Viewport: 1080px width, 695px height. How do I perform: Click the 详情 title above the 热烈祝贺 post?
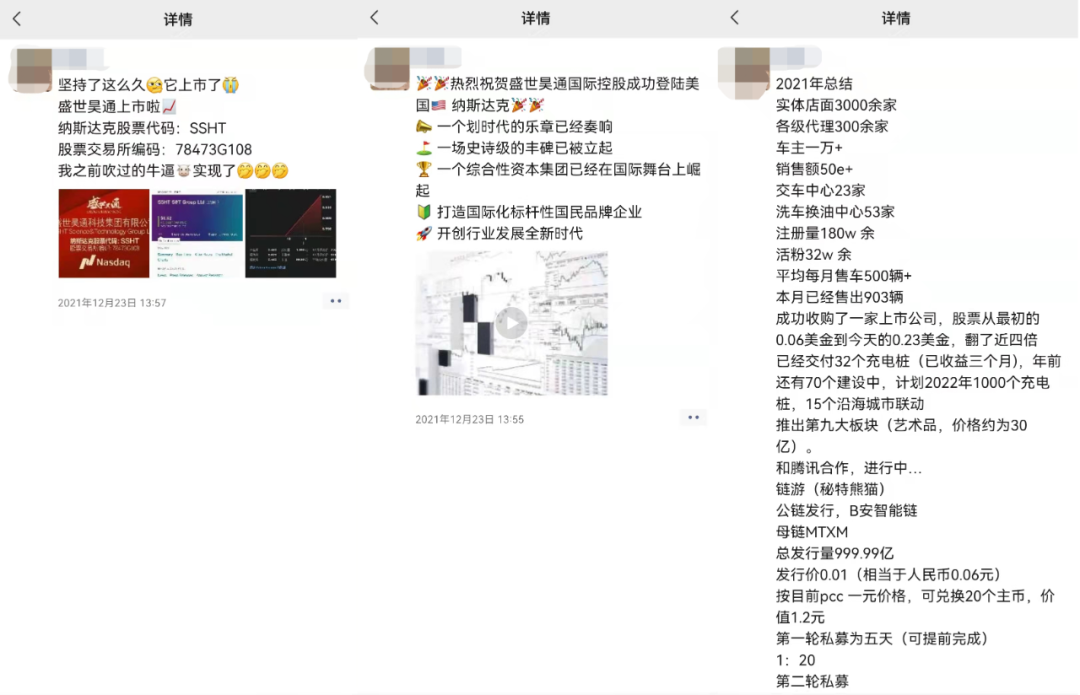click(536, 19)
